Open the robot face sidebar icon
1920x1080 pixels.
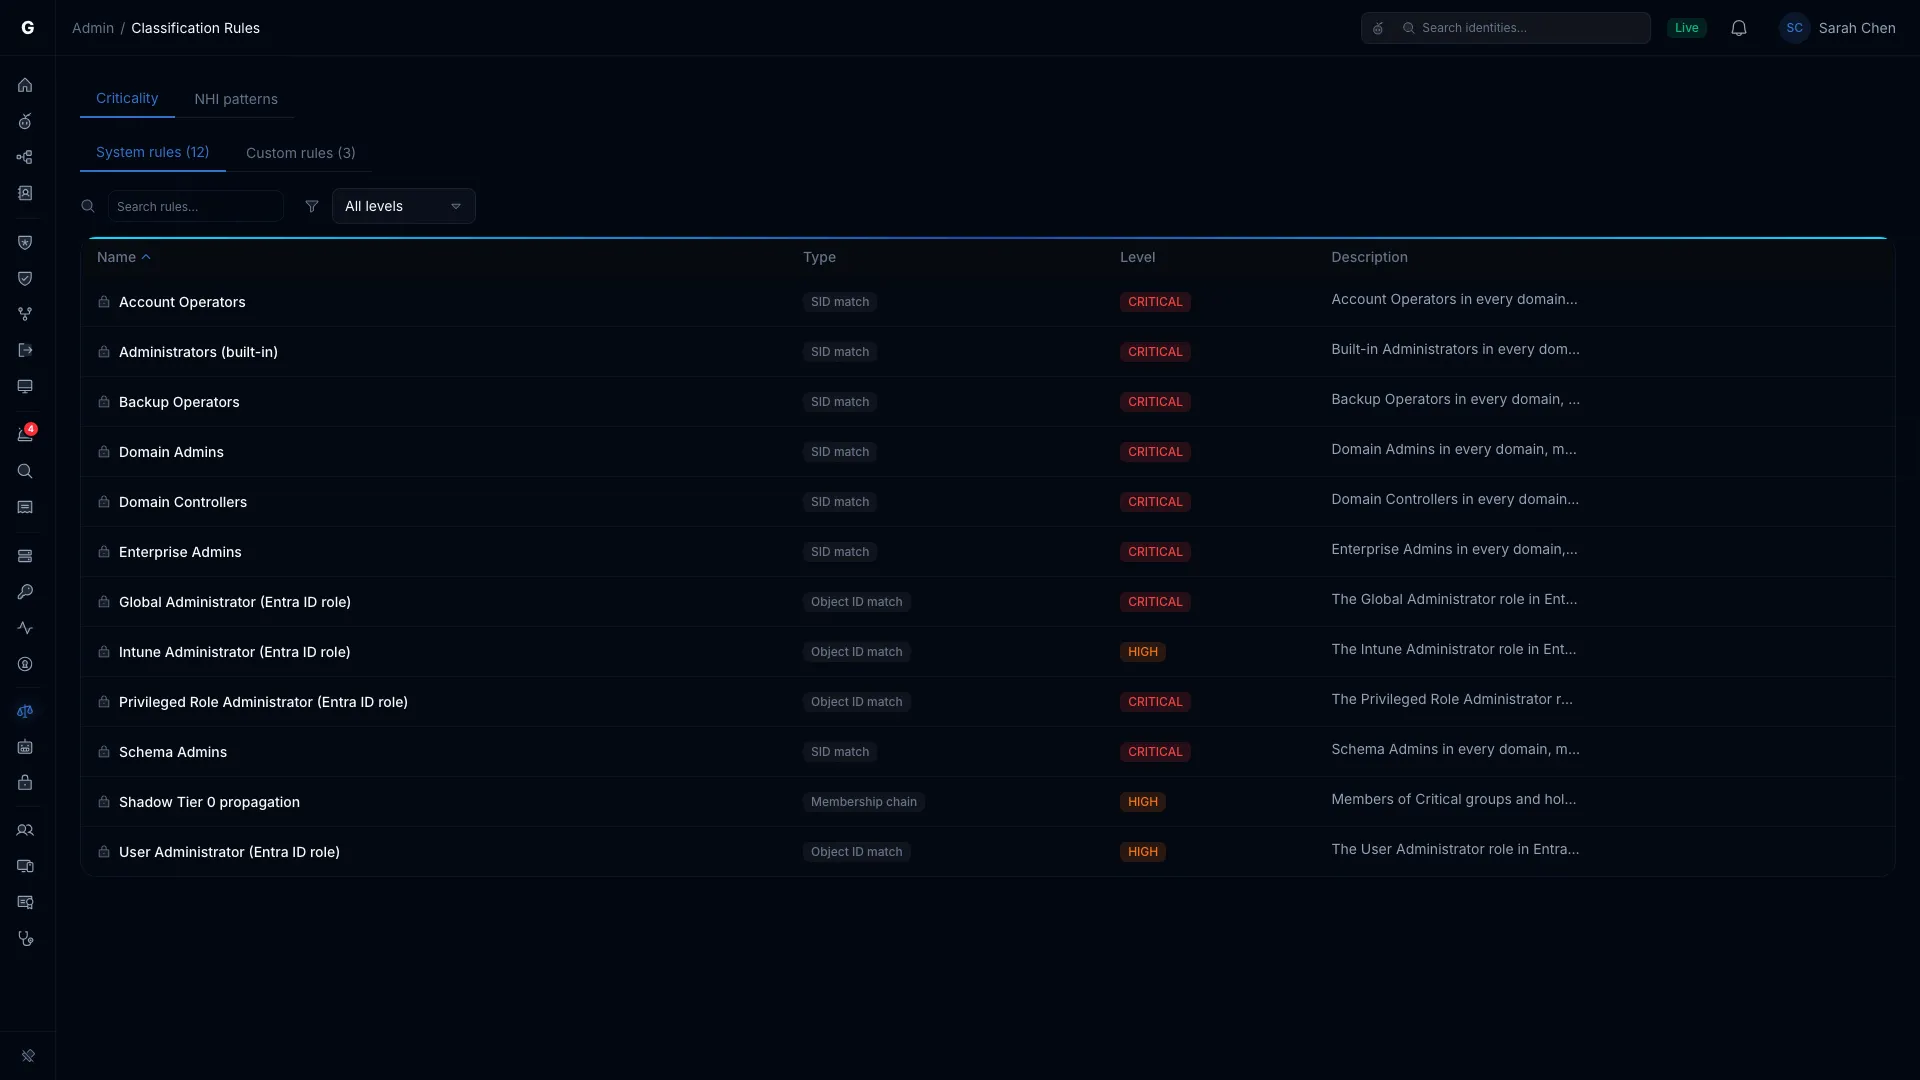pyautogui.click(x=25, y=747)
